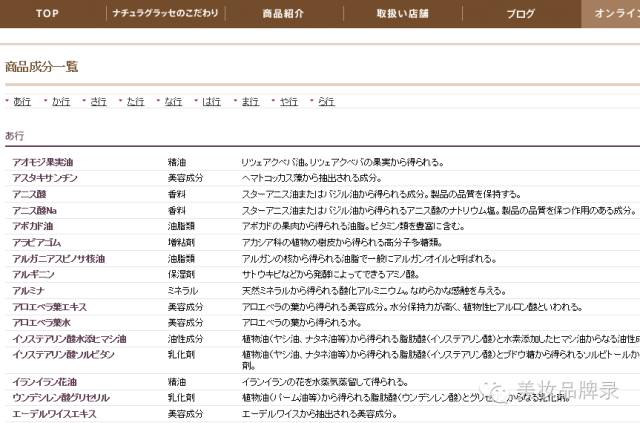Jump to や行 section anchor link
The width and height of the screenshot is (640, 423).
click(x=288, y=102)
